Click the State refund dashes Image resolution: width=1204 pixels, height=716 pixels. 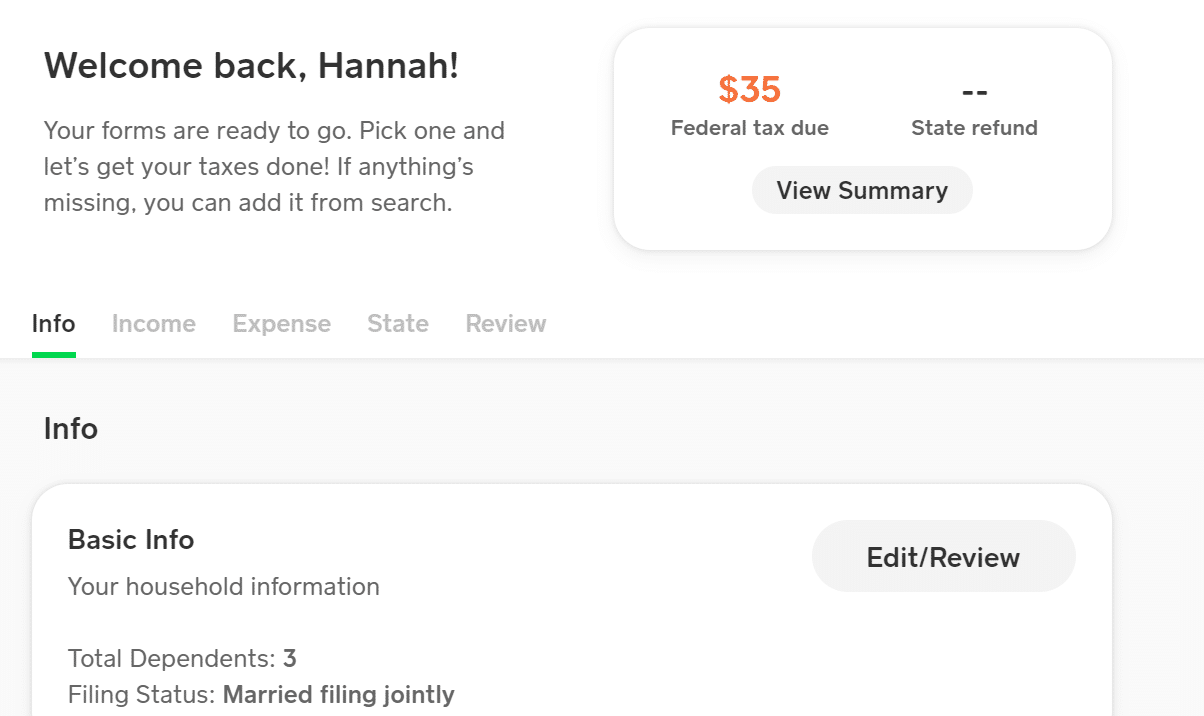[x=973, y=90]
